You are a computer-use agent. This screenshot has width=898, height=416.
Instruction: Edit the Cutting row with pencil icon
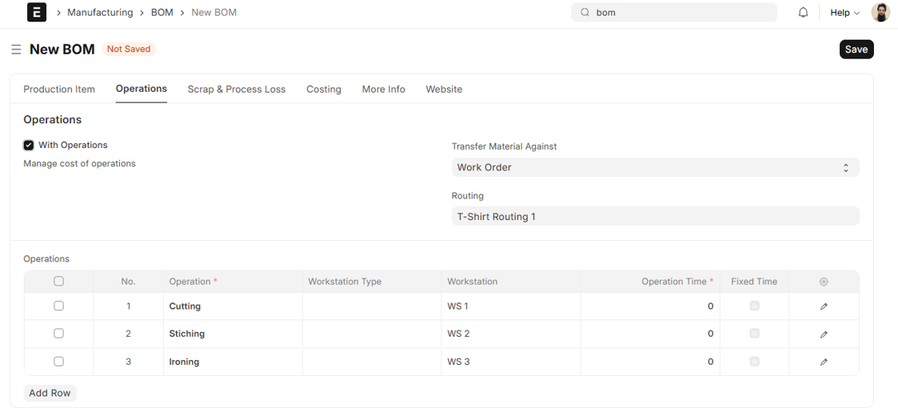(x=824, y=306)
